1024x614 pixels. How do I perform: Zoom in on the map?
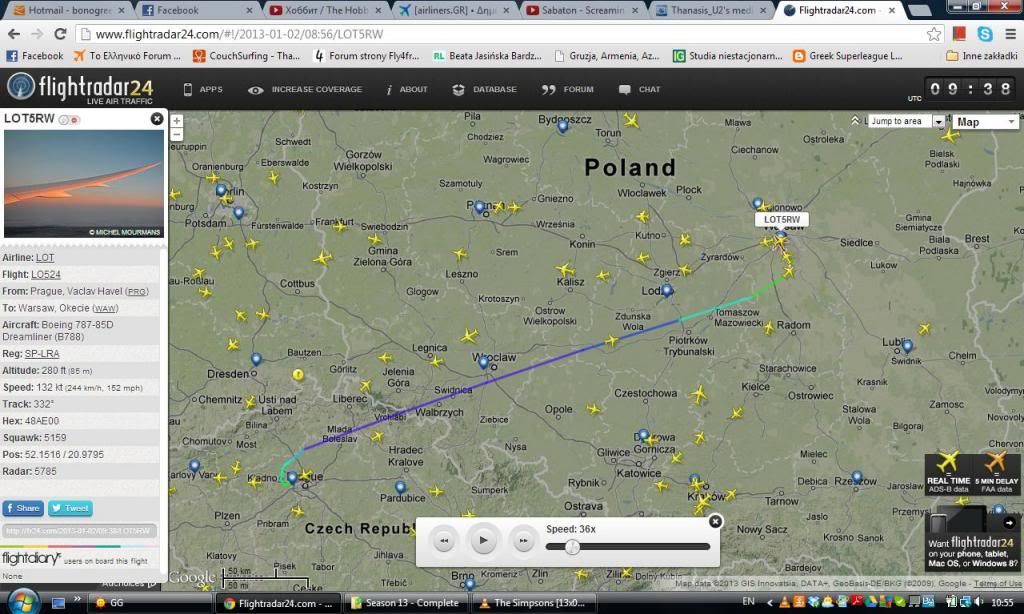176,121
